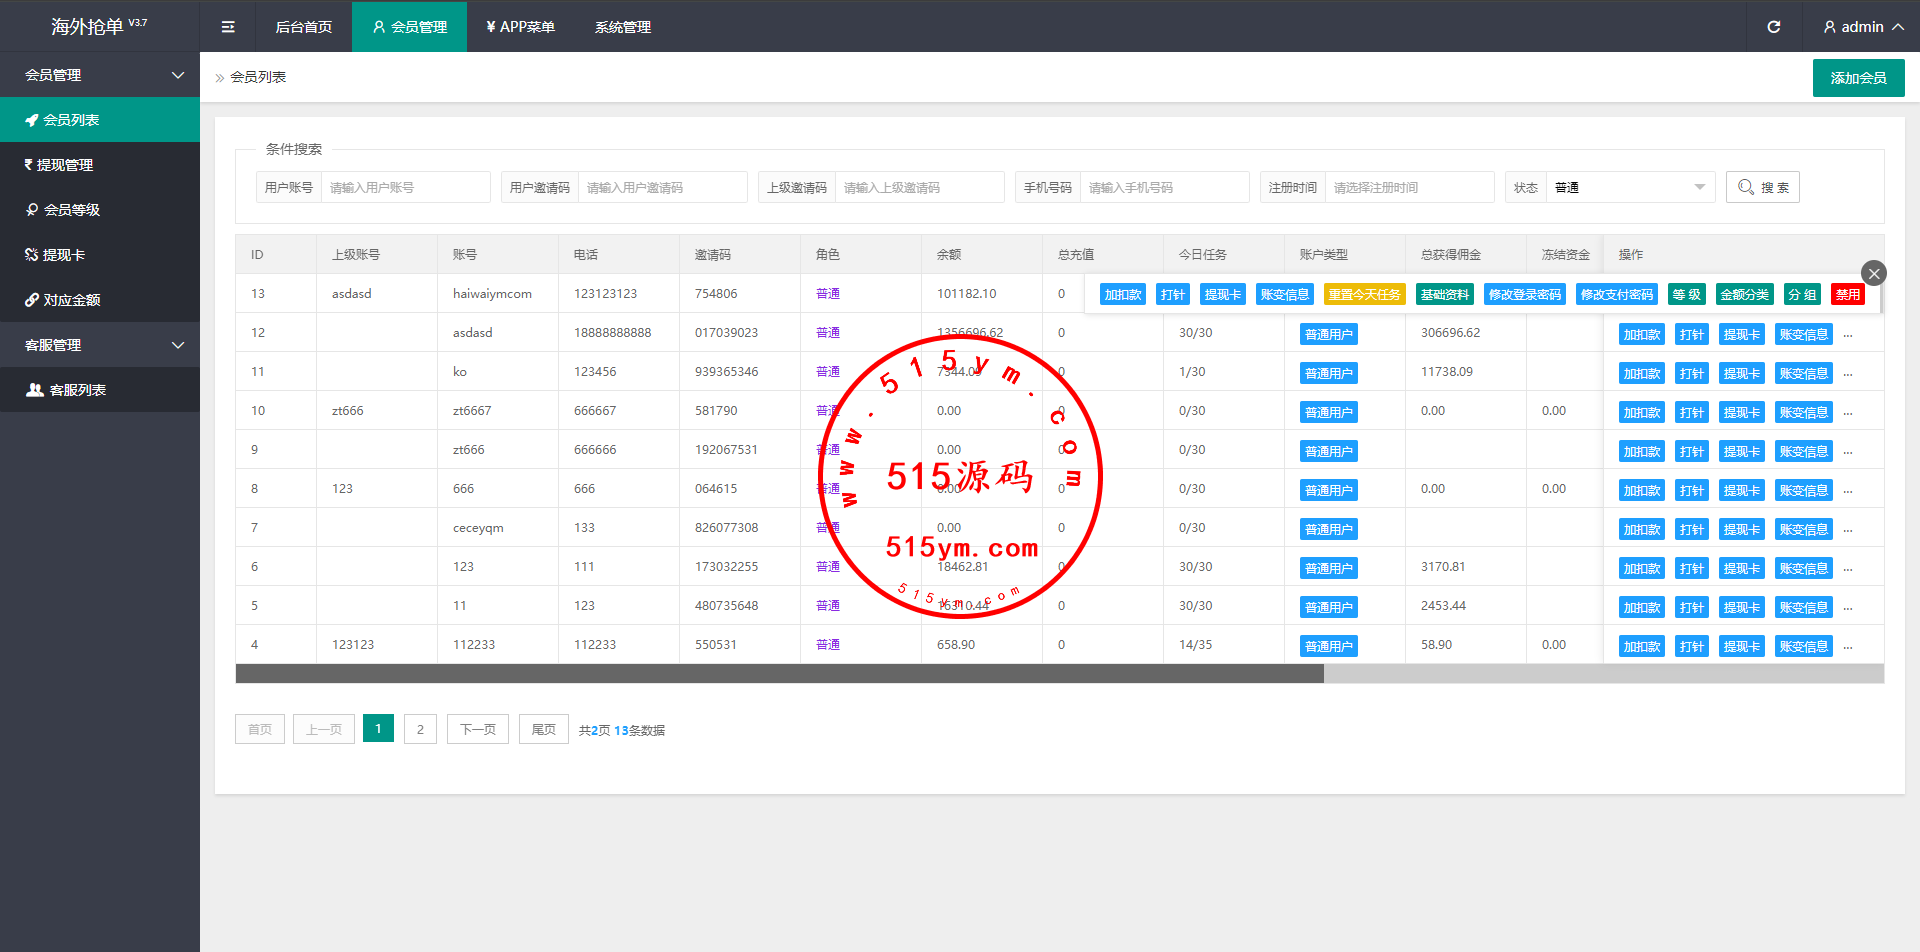Close the expanded action buttons popup
The width and height of the screenshot is (1920, 952).
(1873, 273)
